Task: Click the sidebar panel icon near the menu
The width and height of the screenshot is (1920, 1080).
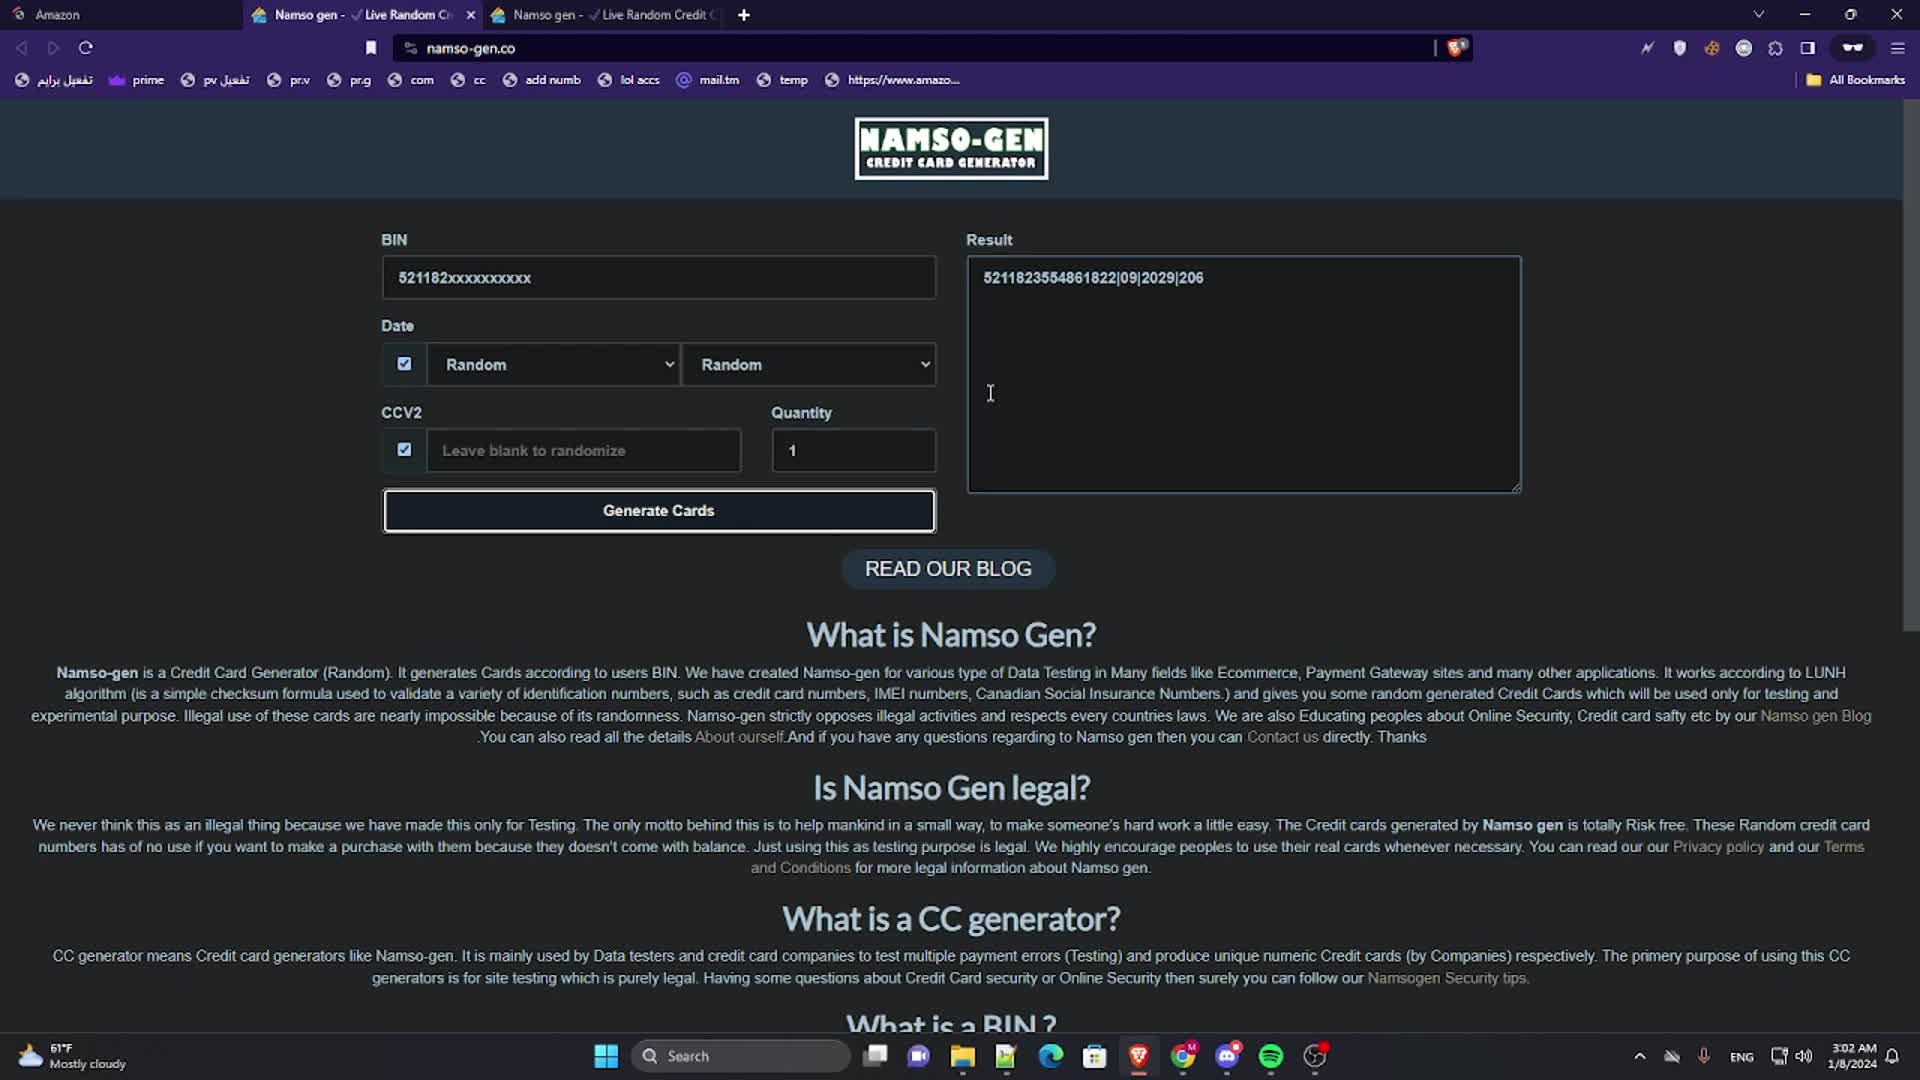Action: [1807, 47]
